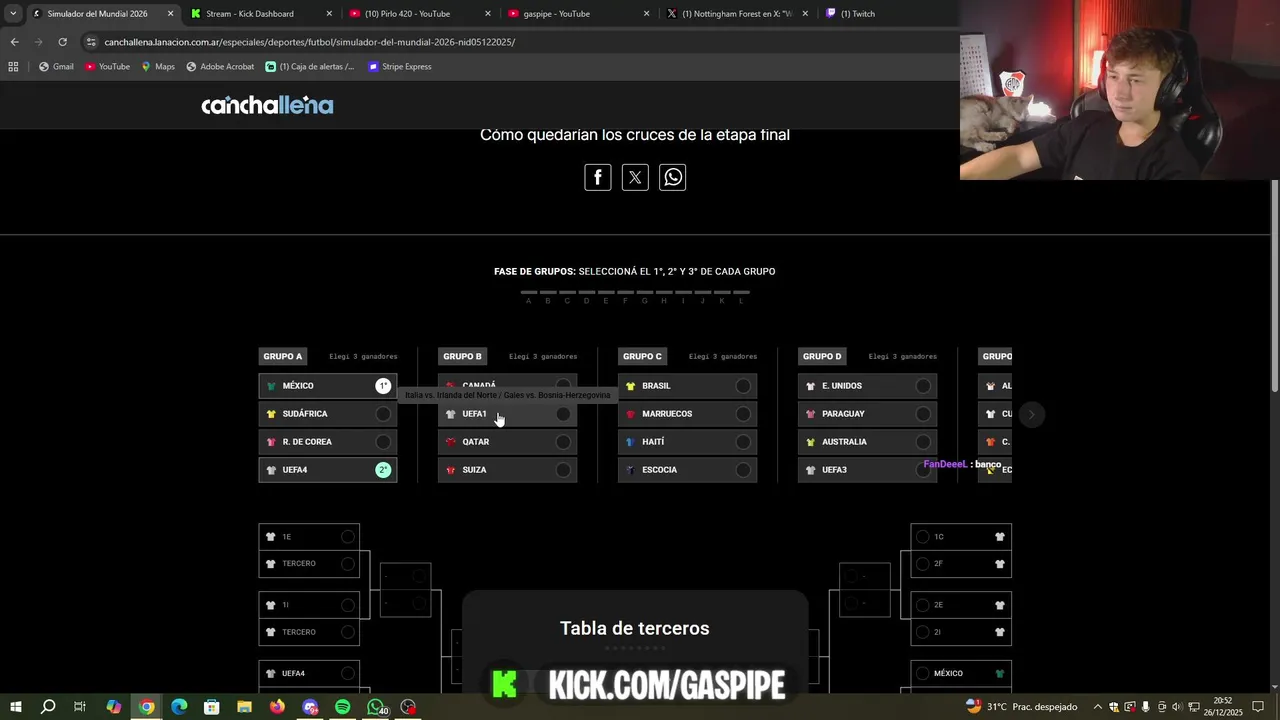Select R. de Corea's circle in Grupo A
The height and width of the screenshot is (720, 1280).
[x=383, y=442]
